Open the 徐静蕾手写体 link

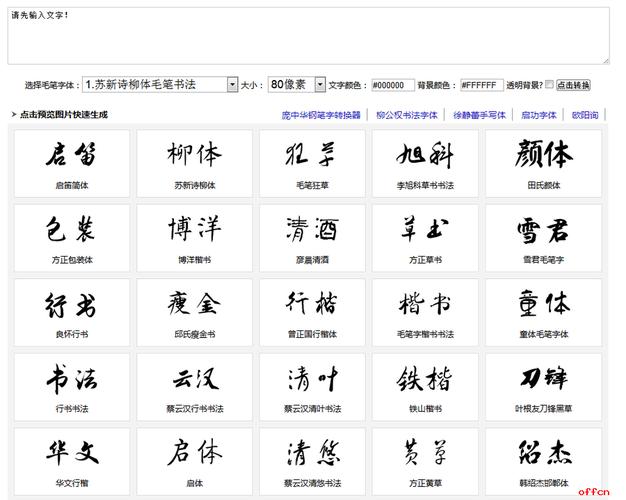[x=478, y=115]
